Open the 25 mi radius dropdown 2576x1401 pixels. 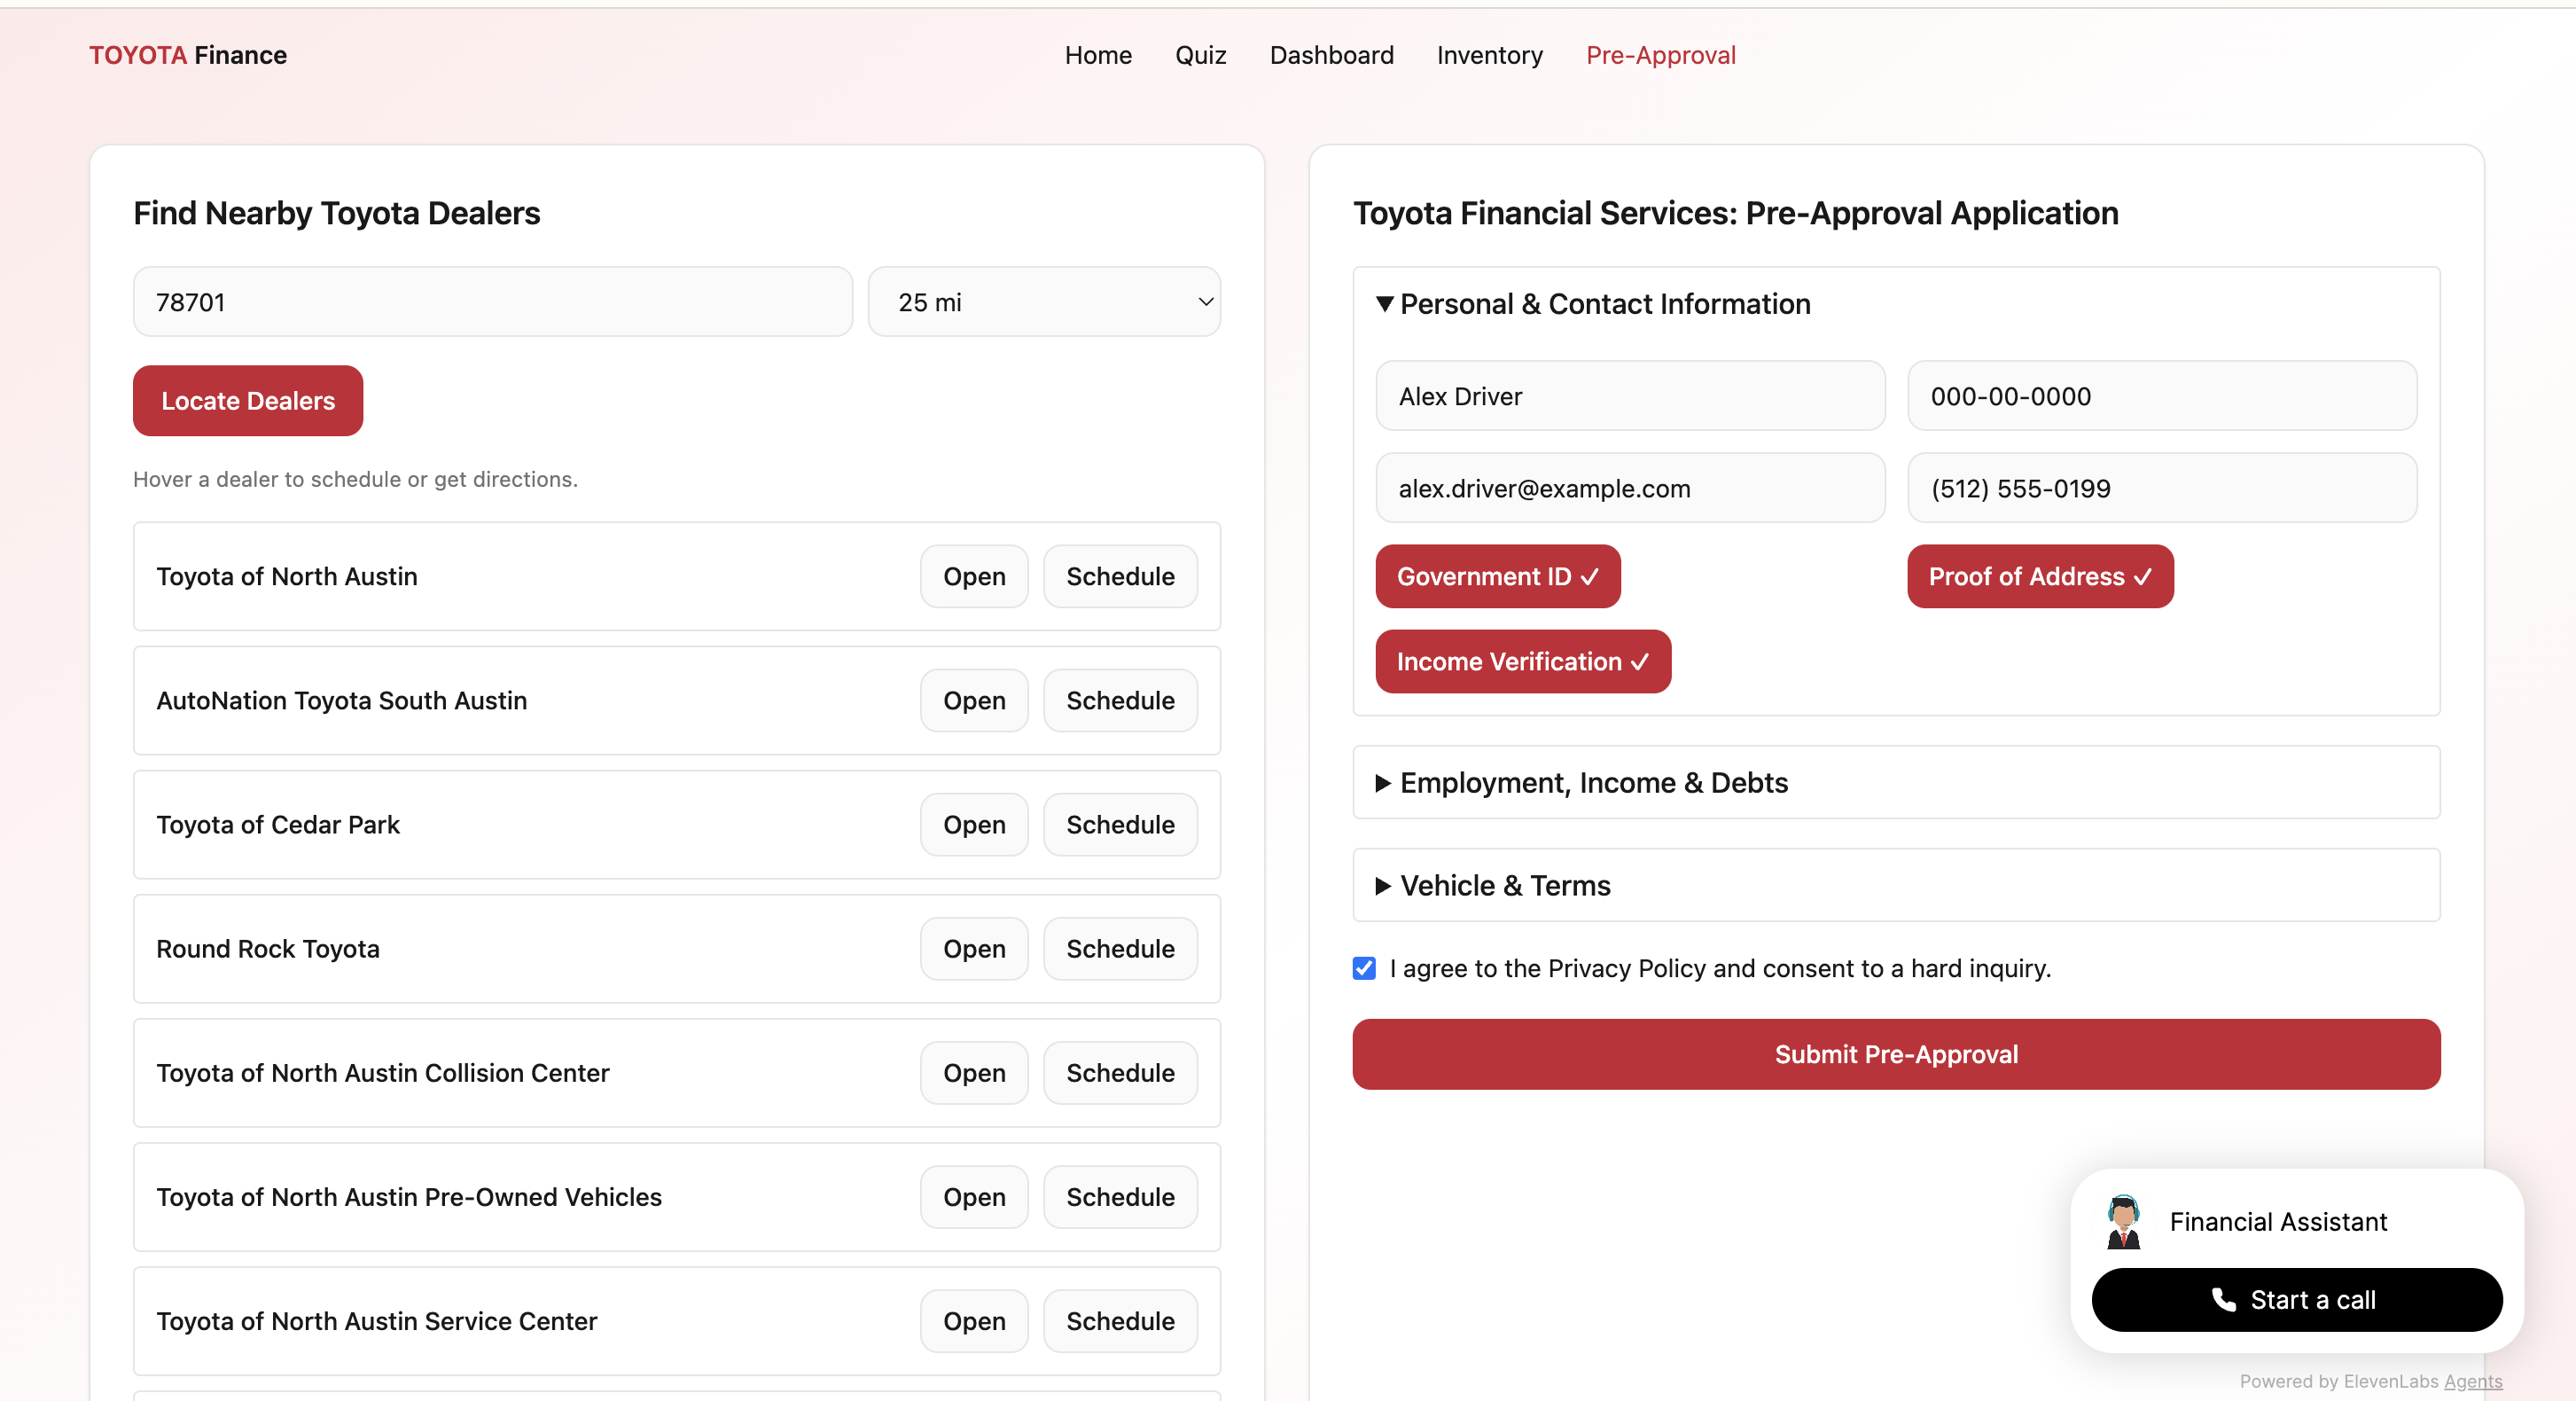pyautogui.click(x=1043, y=302)
